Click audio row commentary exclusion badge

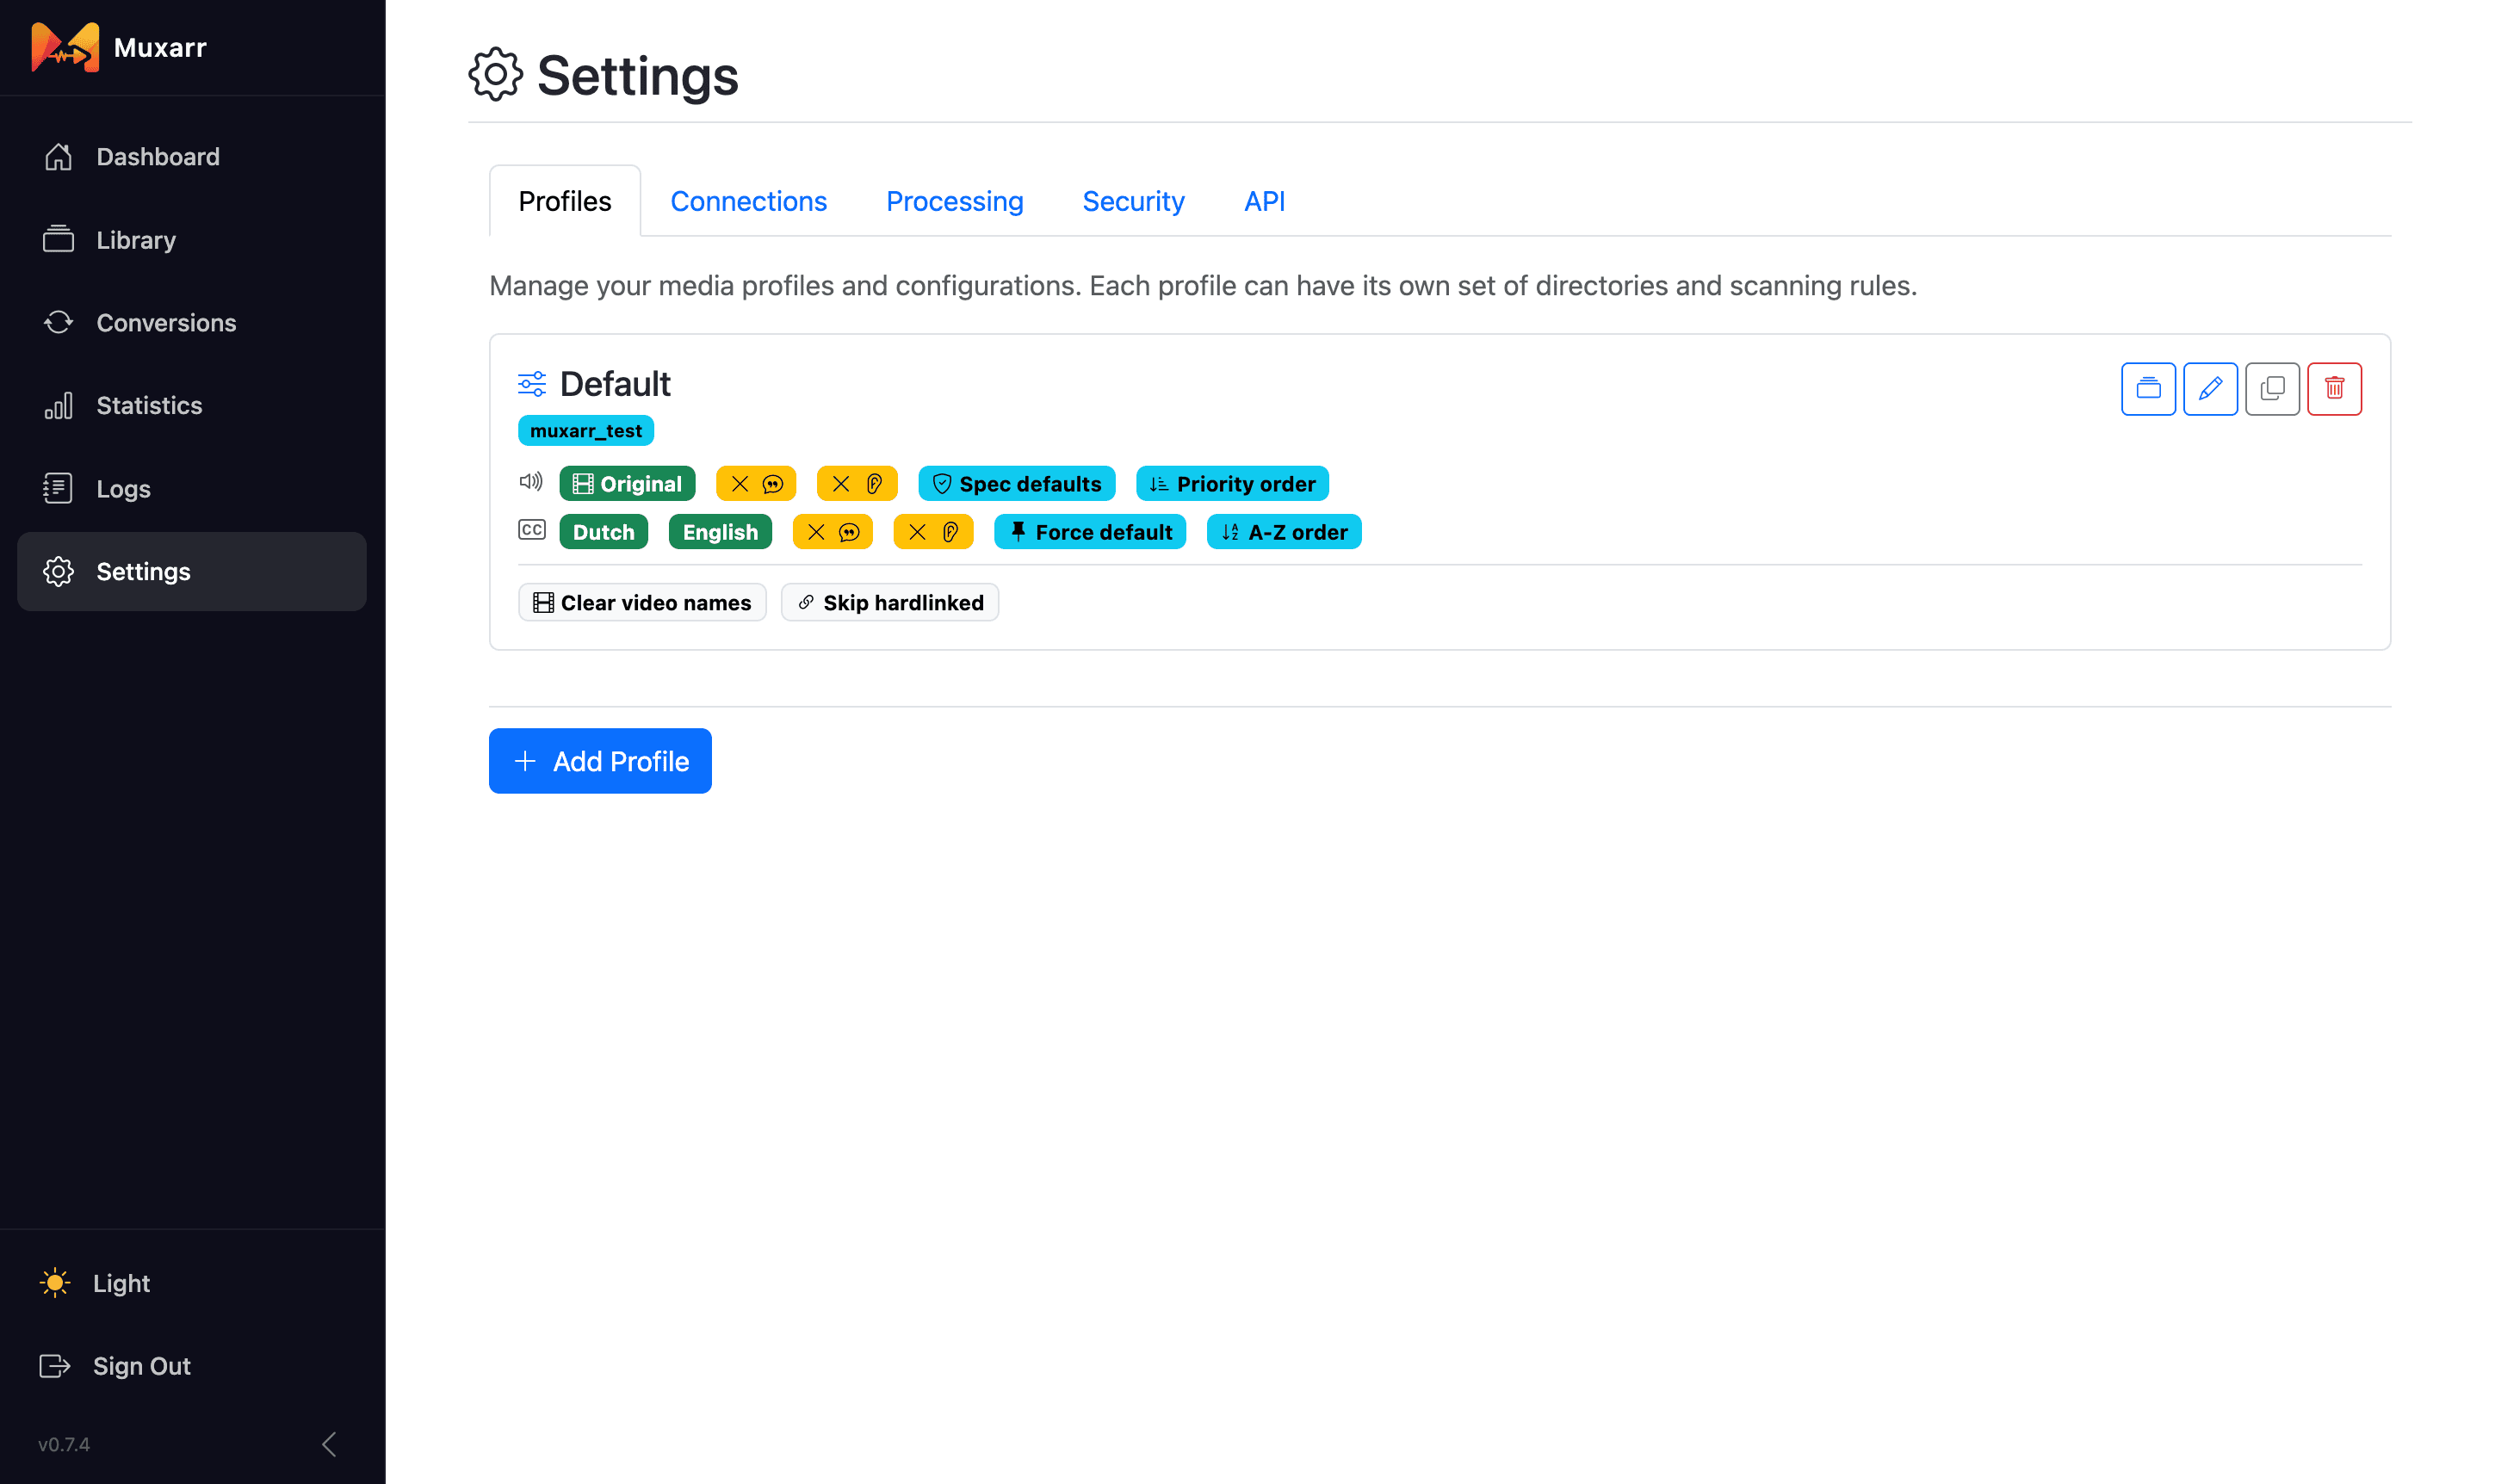pyautogui.click(x=756, y=484)
